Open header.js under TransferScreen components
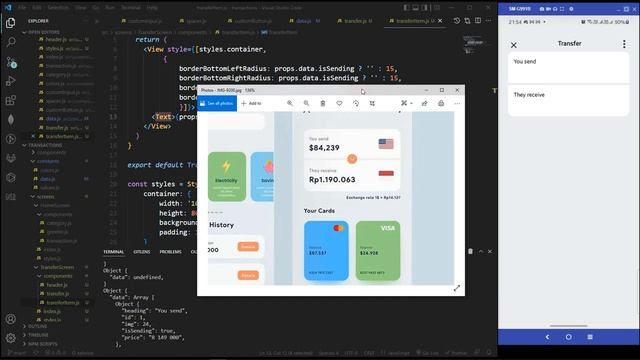Screen dimensions: 640x360 (x=56, y=285)
